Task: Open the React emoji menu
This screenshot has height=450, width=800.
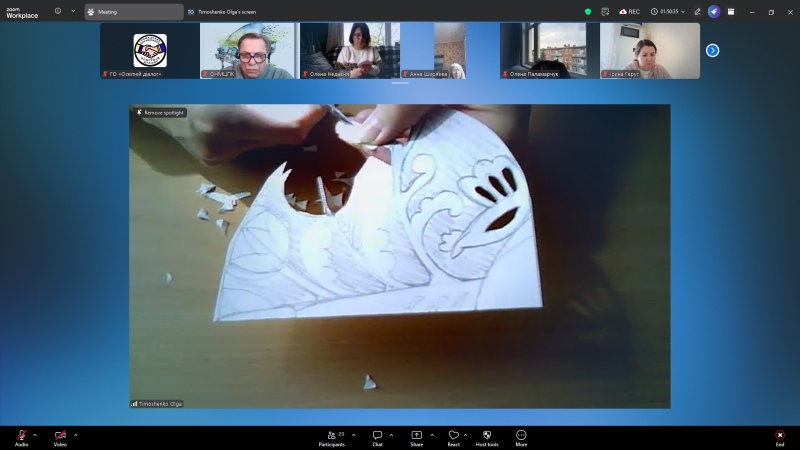Action: pos(453,436)
